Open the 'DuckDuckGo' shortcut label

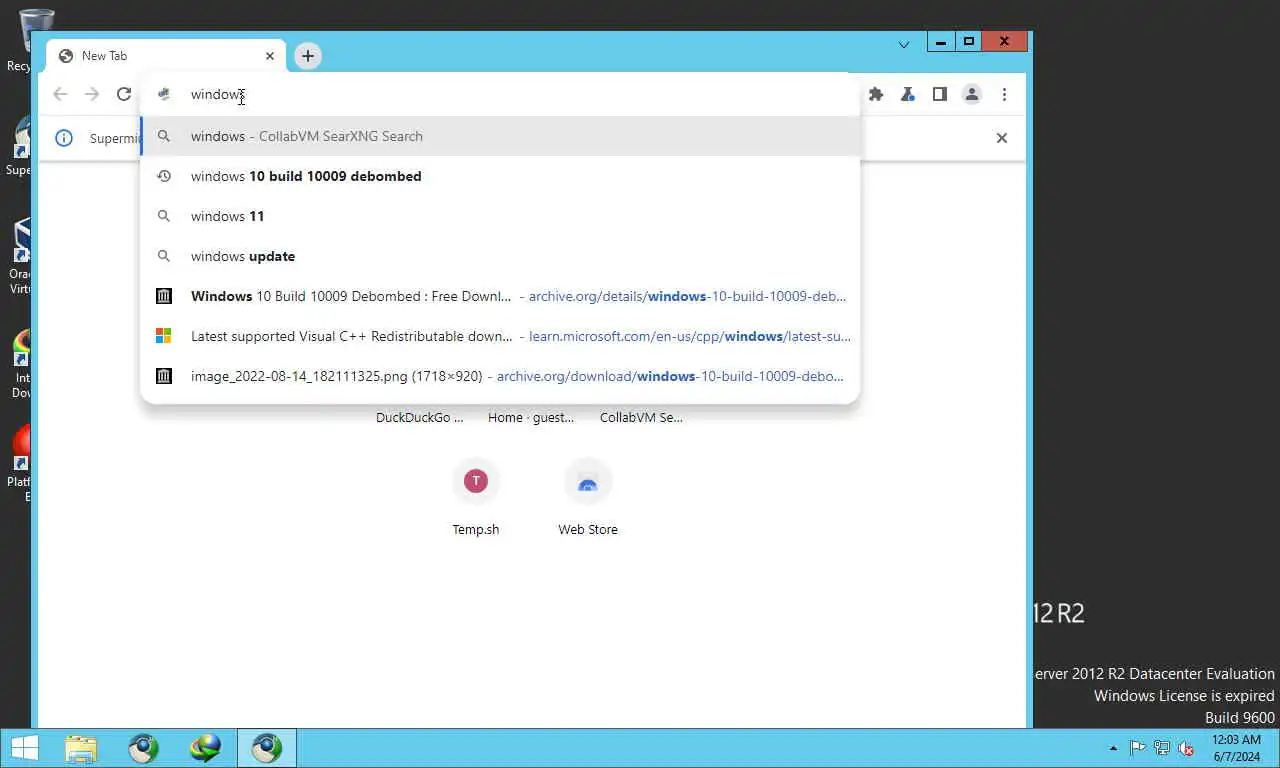[420, 418]
